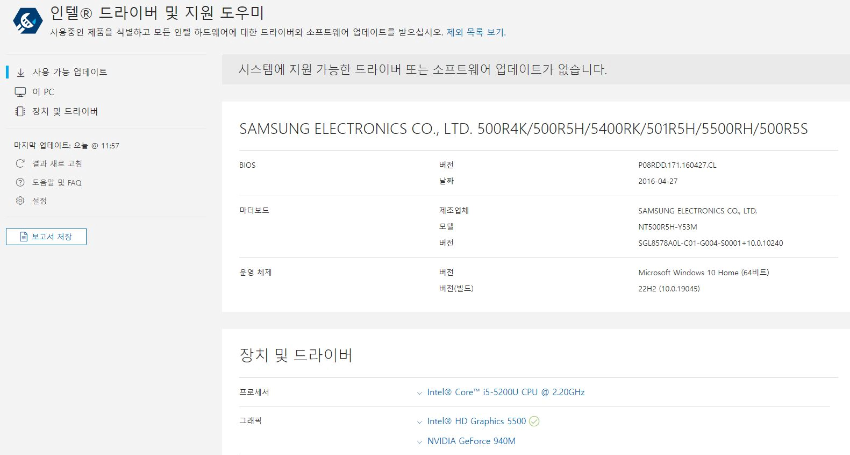This screenshot has height=455, width=850.
Task: Click the BIOS row label
Action: point(247,165)
